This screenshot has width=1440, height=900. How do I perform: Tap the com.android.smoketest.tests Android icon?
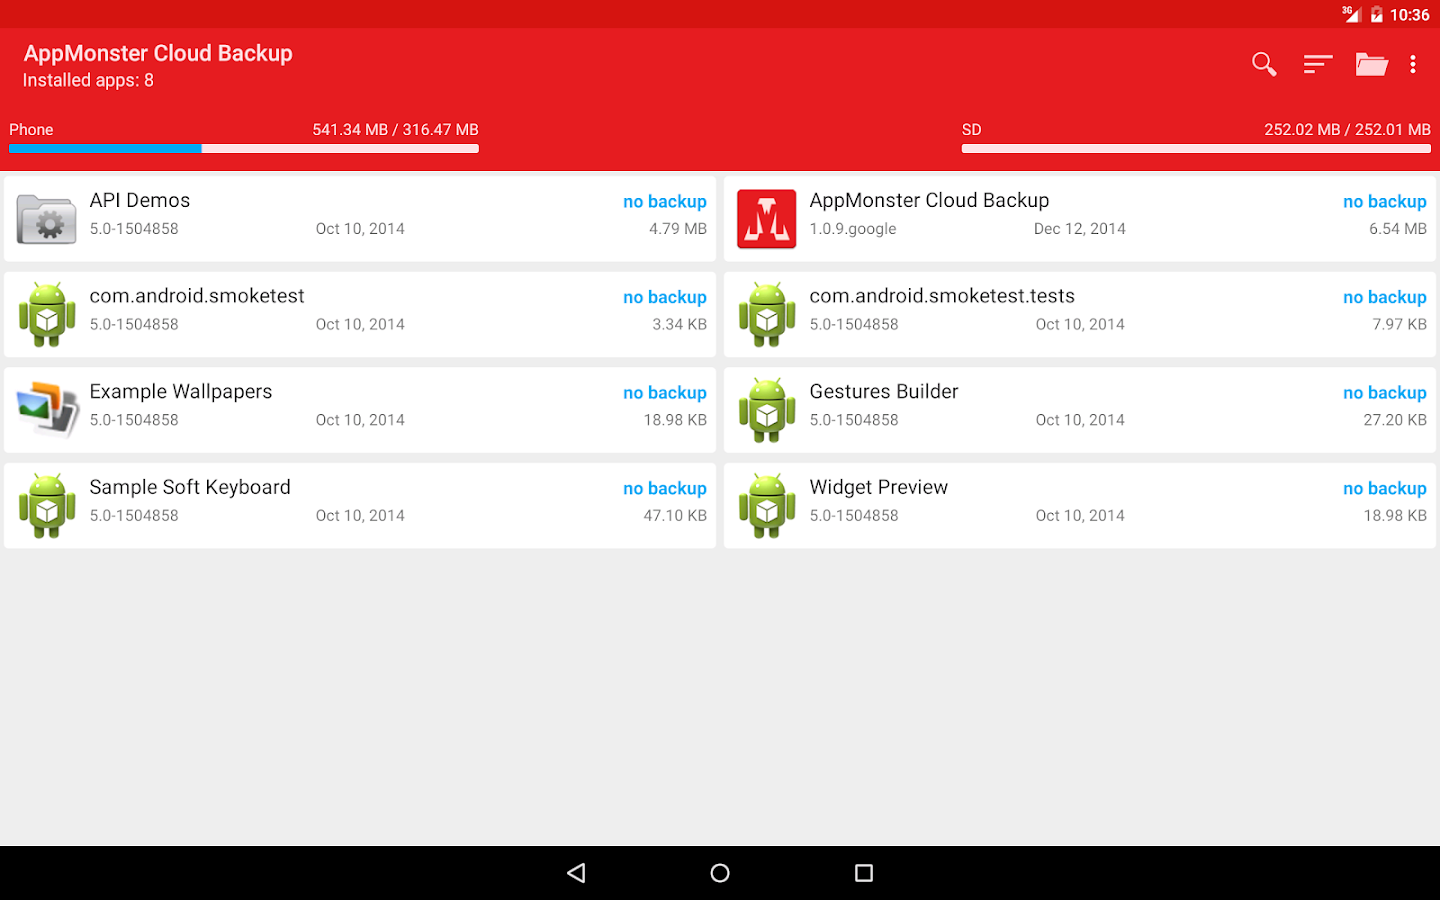click(767, 314)
